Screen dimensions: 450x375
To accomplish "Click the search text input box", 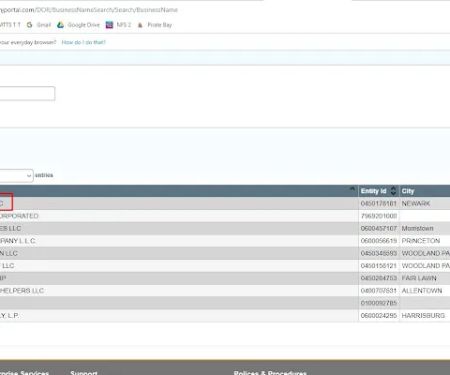I will [x=27, y=93].
